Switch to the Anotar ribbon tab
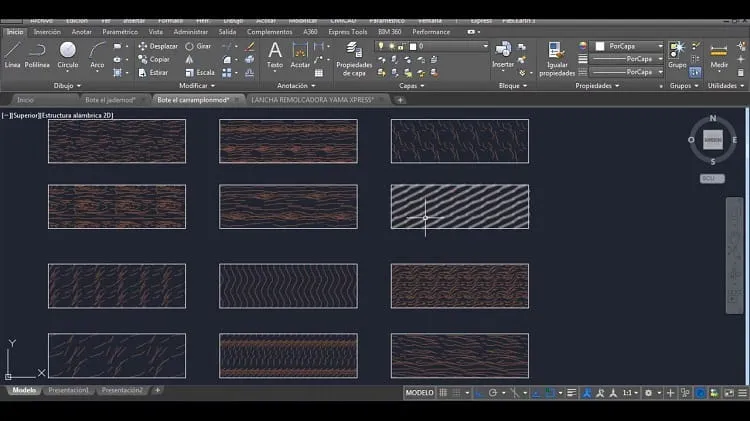 tap(81, 32)
